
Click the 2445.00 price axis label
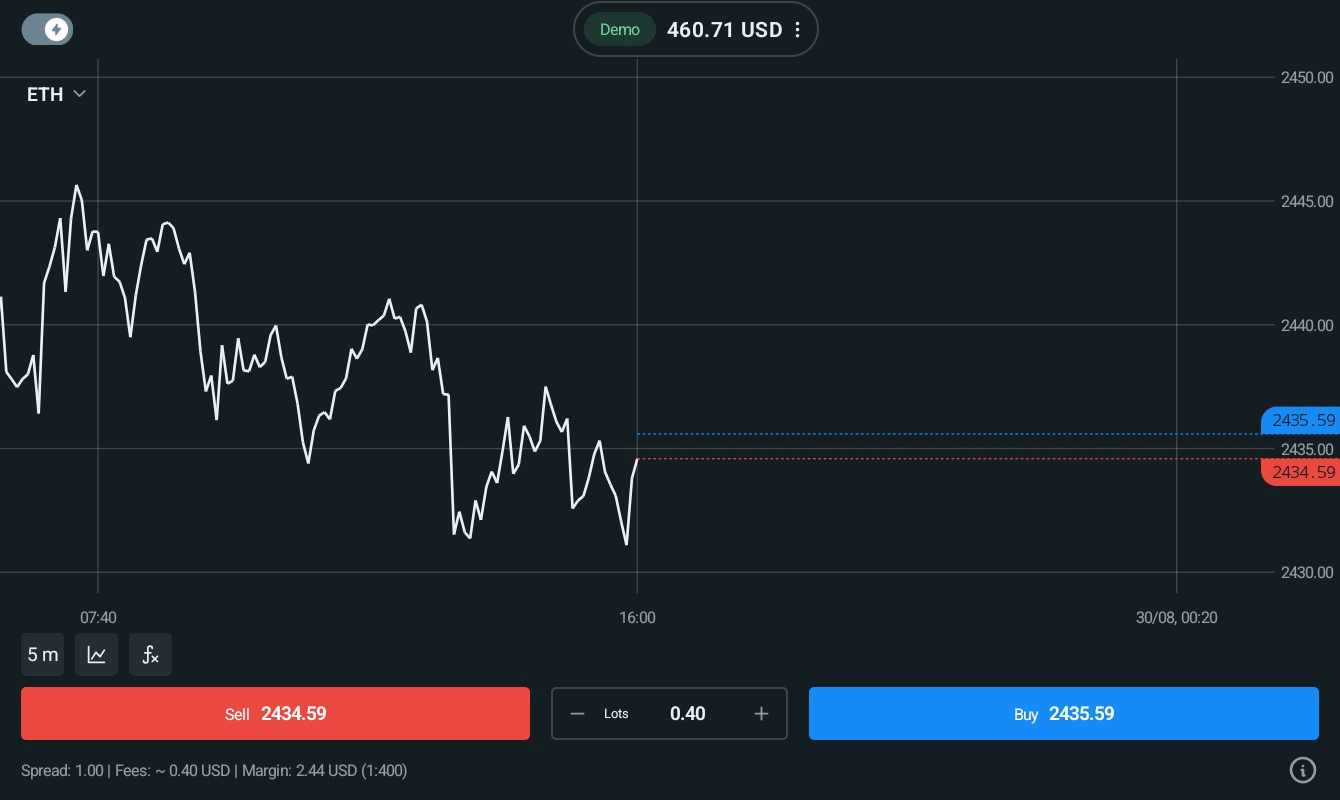[x=1307, y=201]
